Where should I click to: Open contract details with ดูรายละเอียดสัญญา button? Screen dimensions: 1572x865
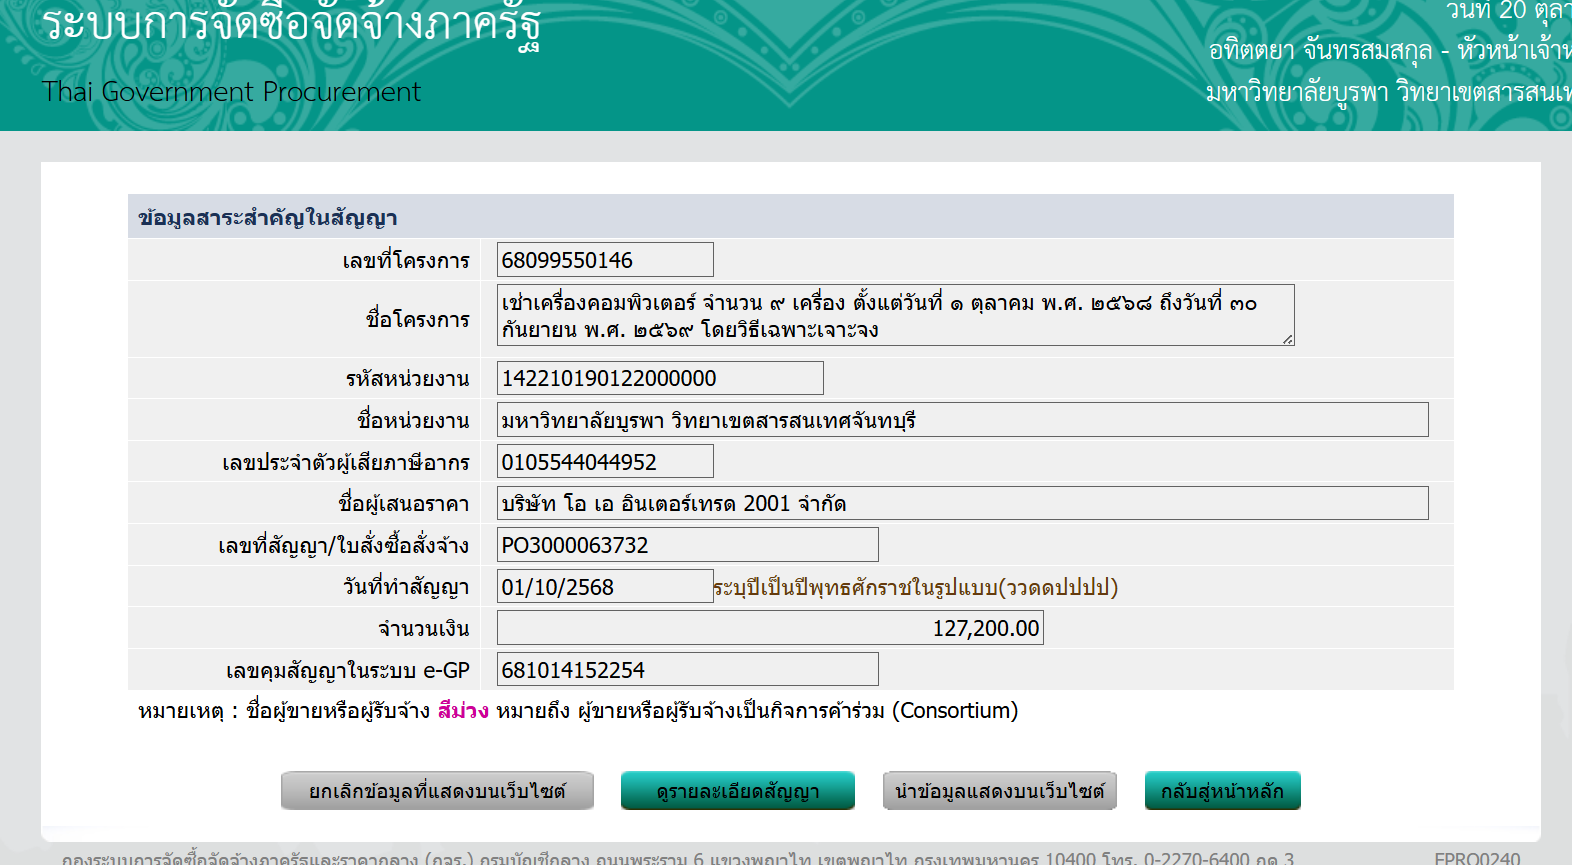pos(737,791)
